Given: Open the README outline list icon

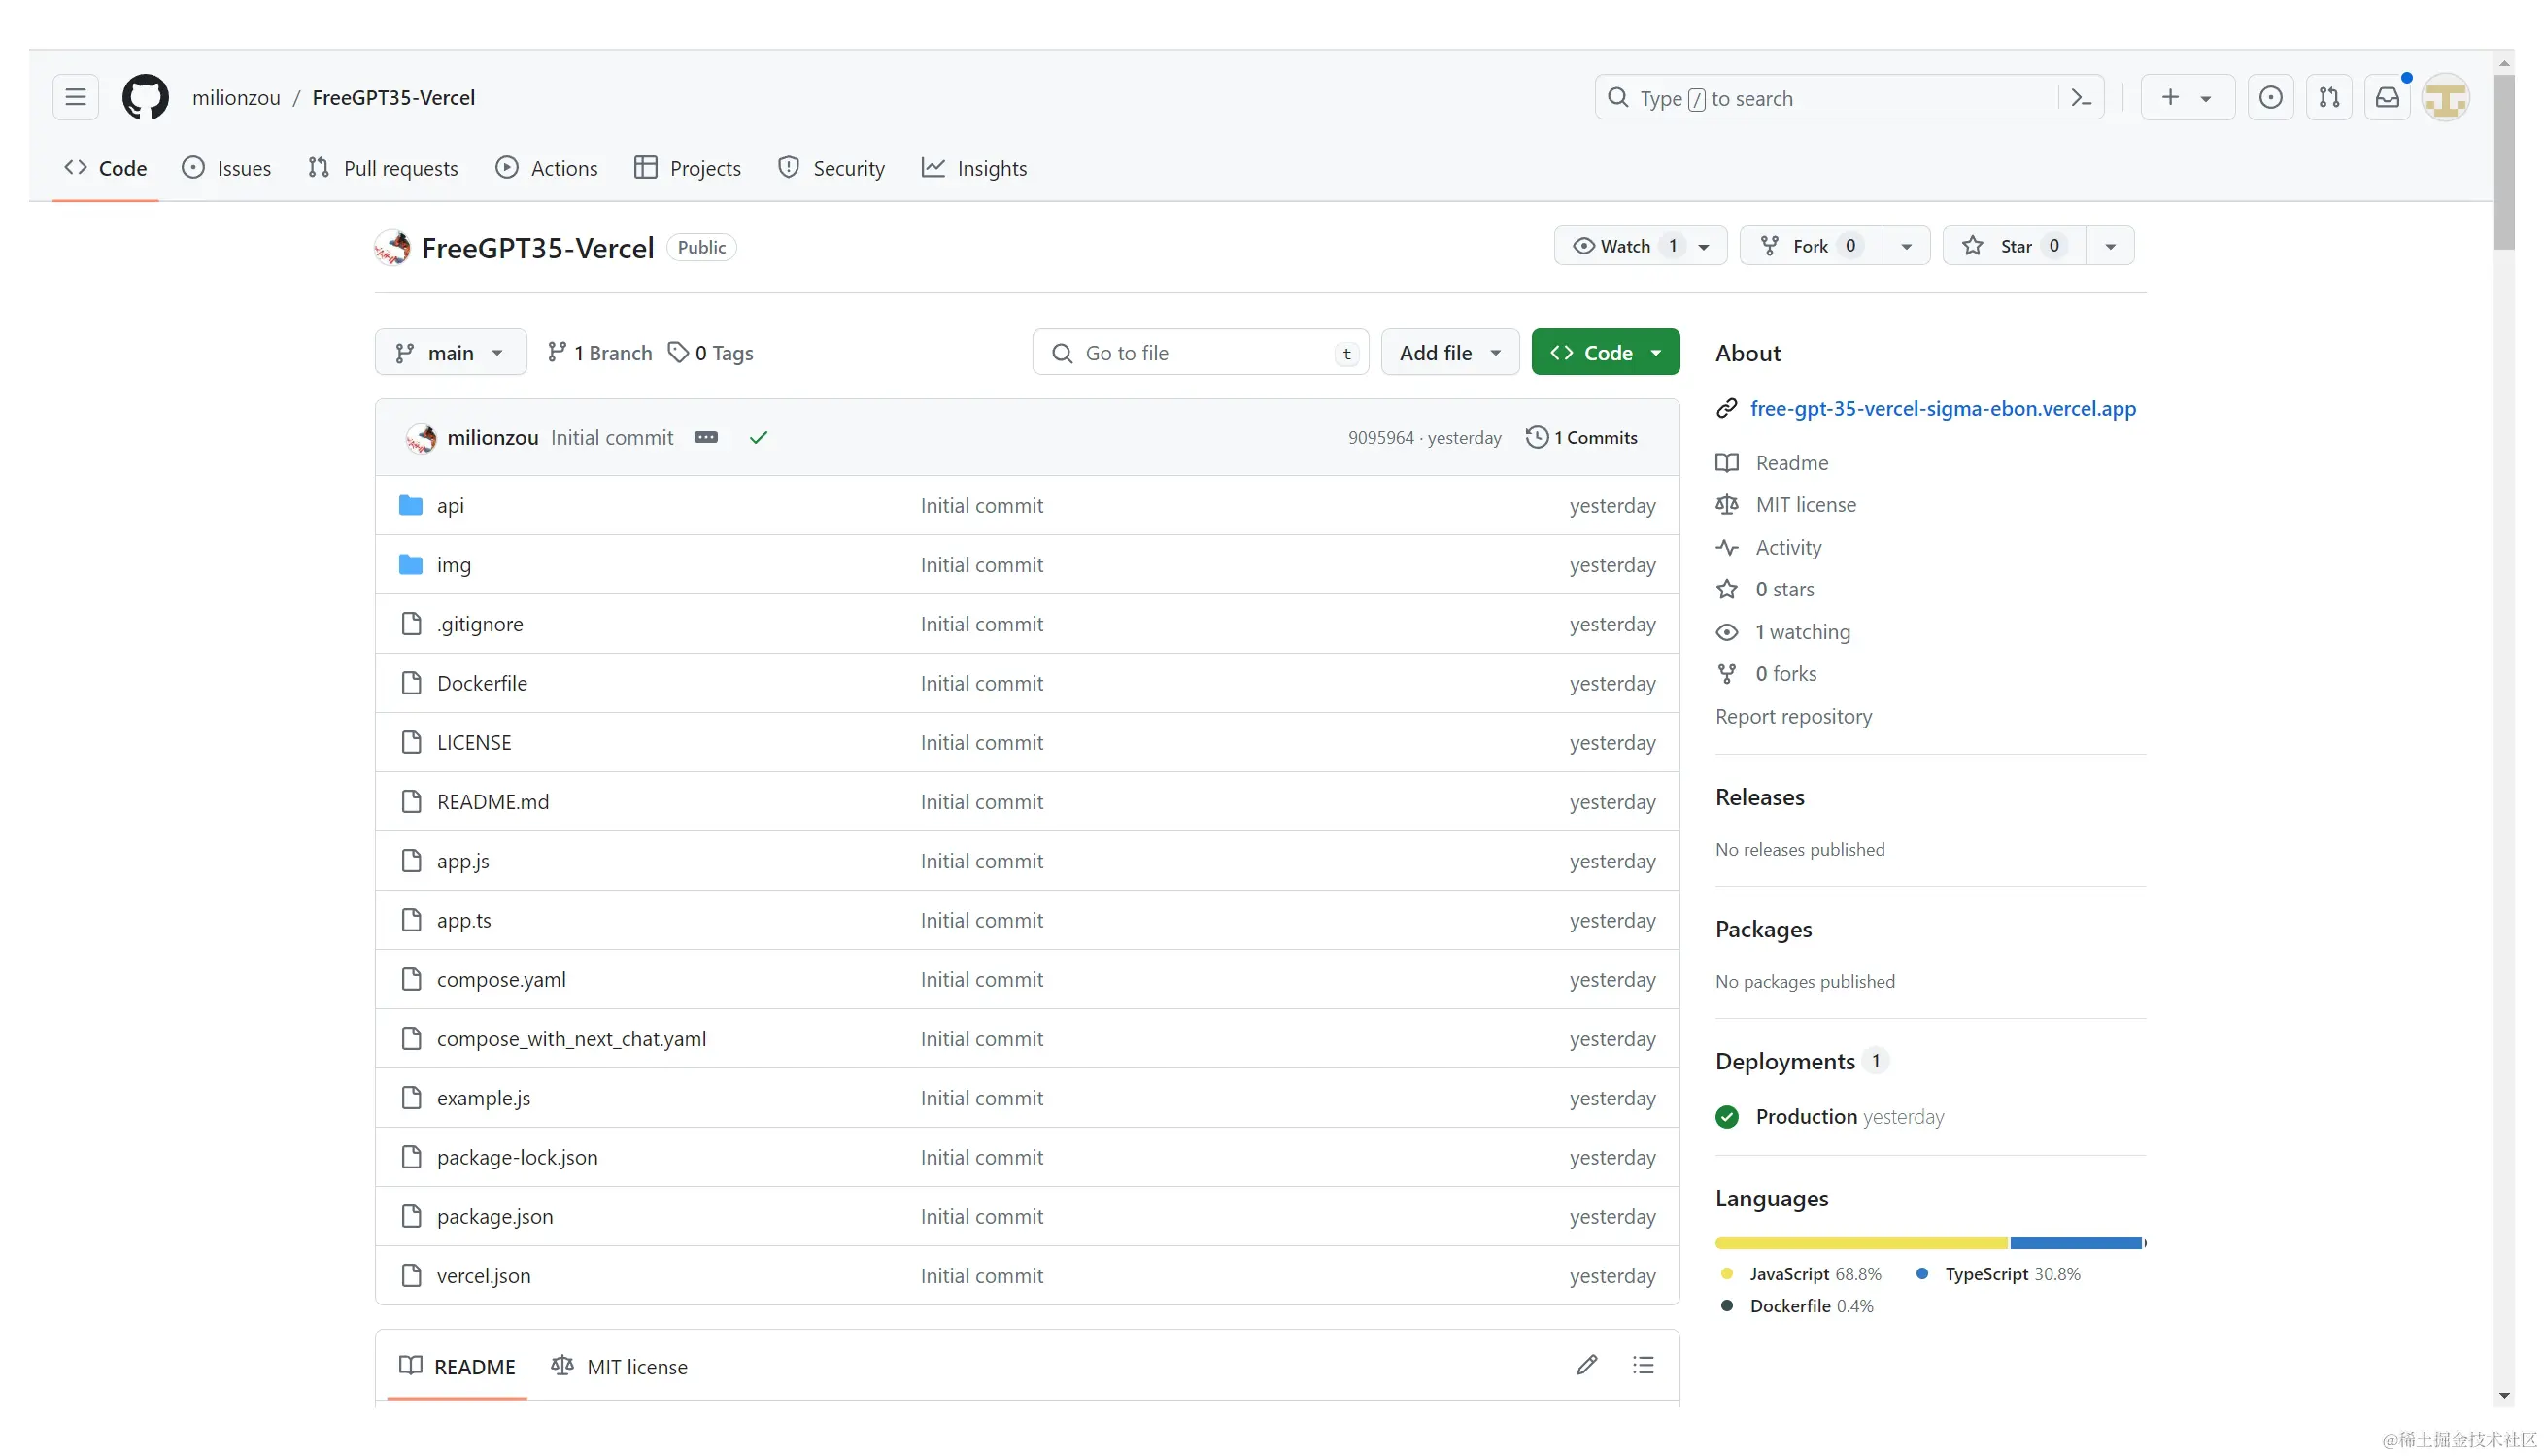Looking at the screenshot, I should coord(1643,1365).
